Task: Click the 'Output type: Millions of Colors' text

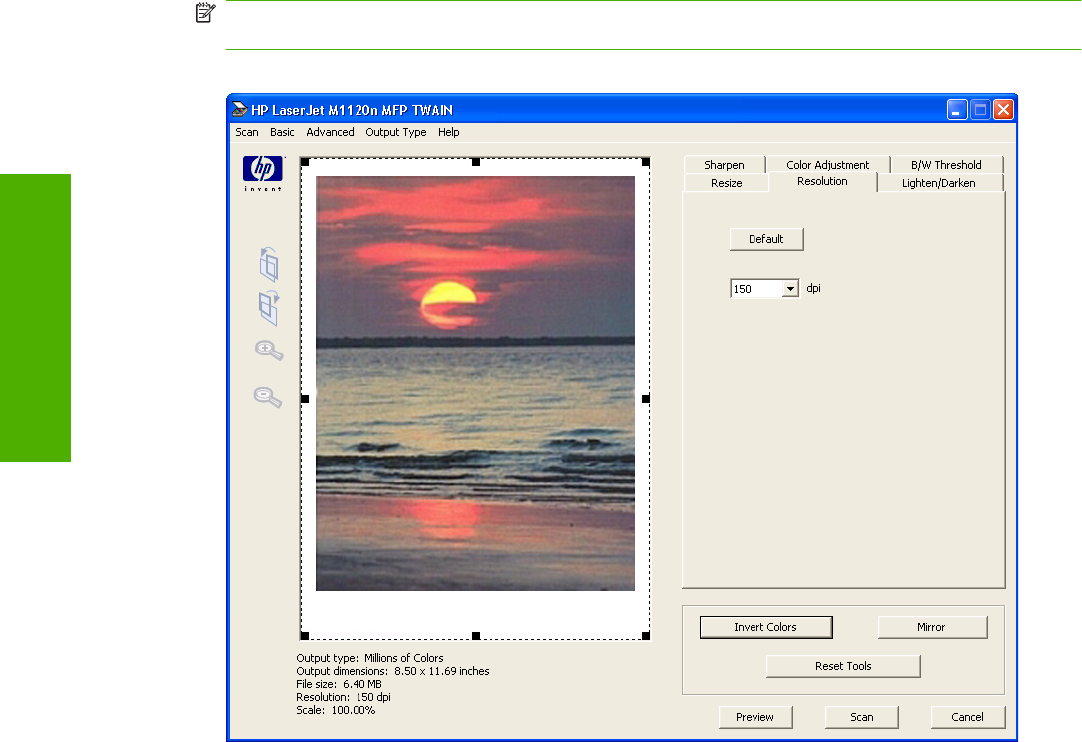Action: point(370,658)
